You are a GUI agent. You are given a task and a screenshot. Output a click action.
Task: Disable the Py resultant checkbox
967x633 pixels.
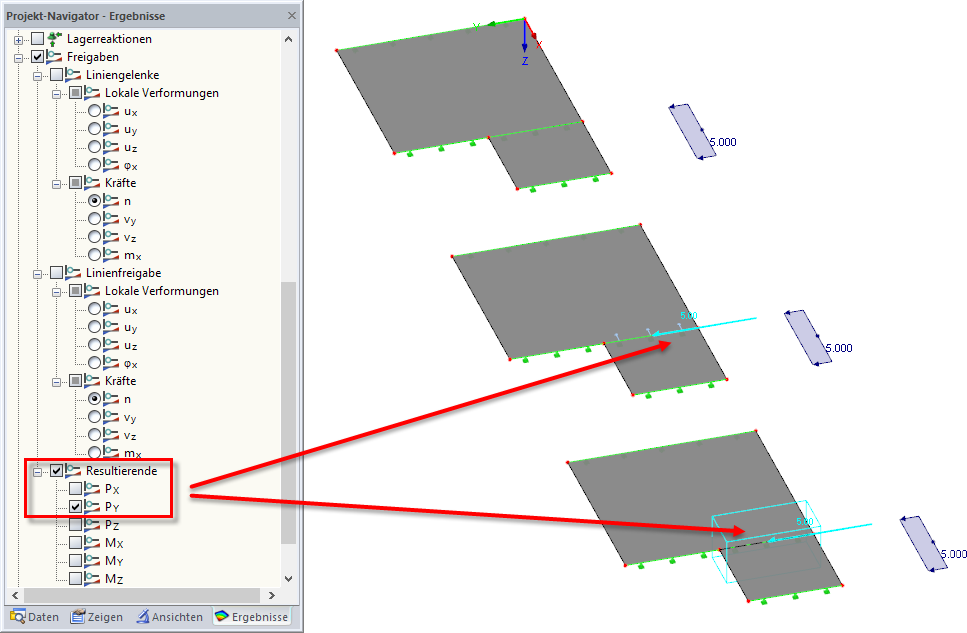pos(76,507)
